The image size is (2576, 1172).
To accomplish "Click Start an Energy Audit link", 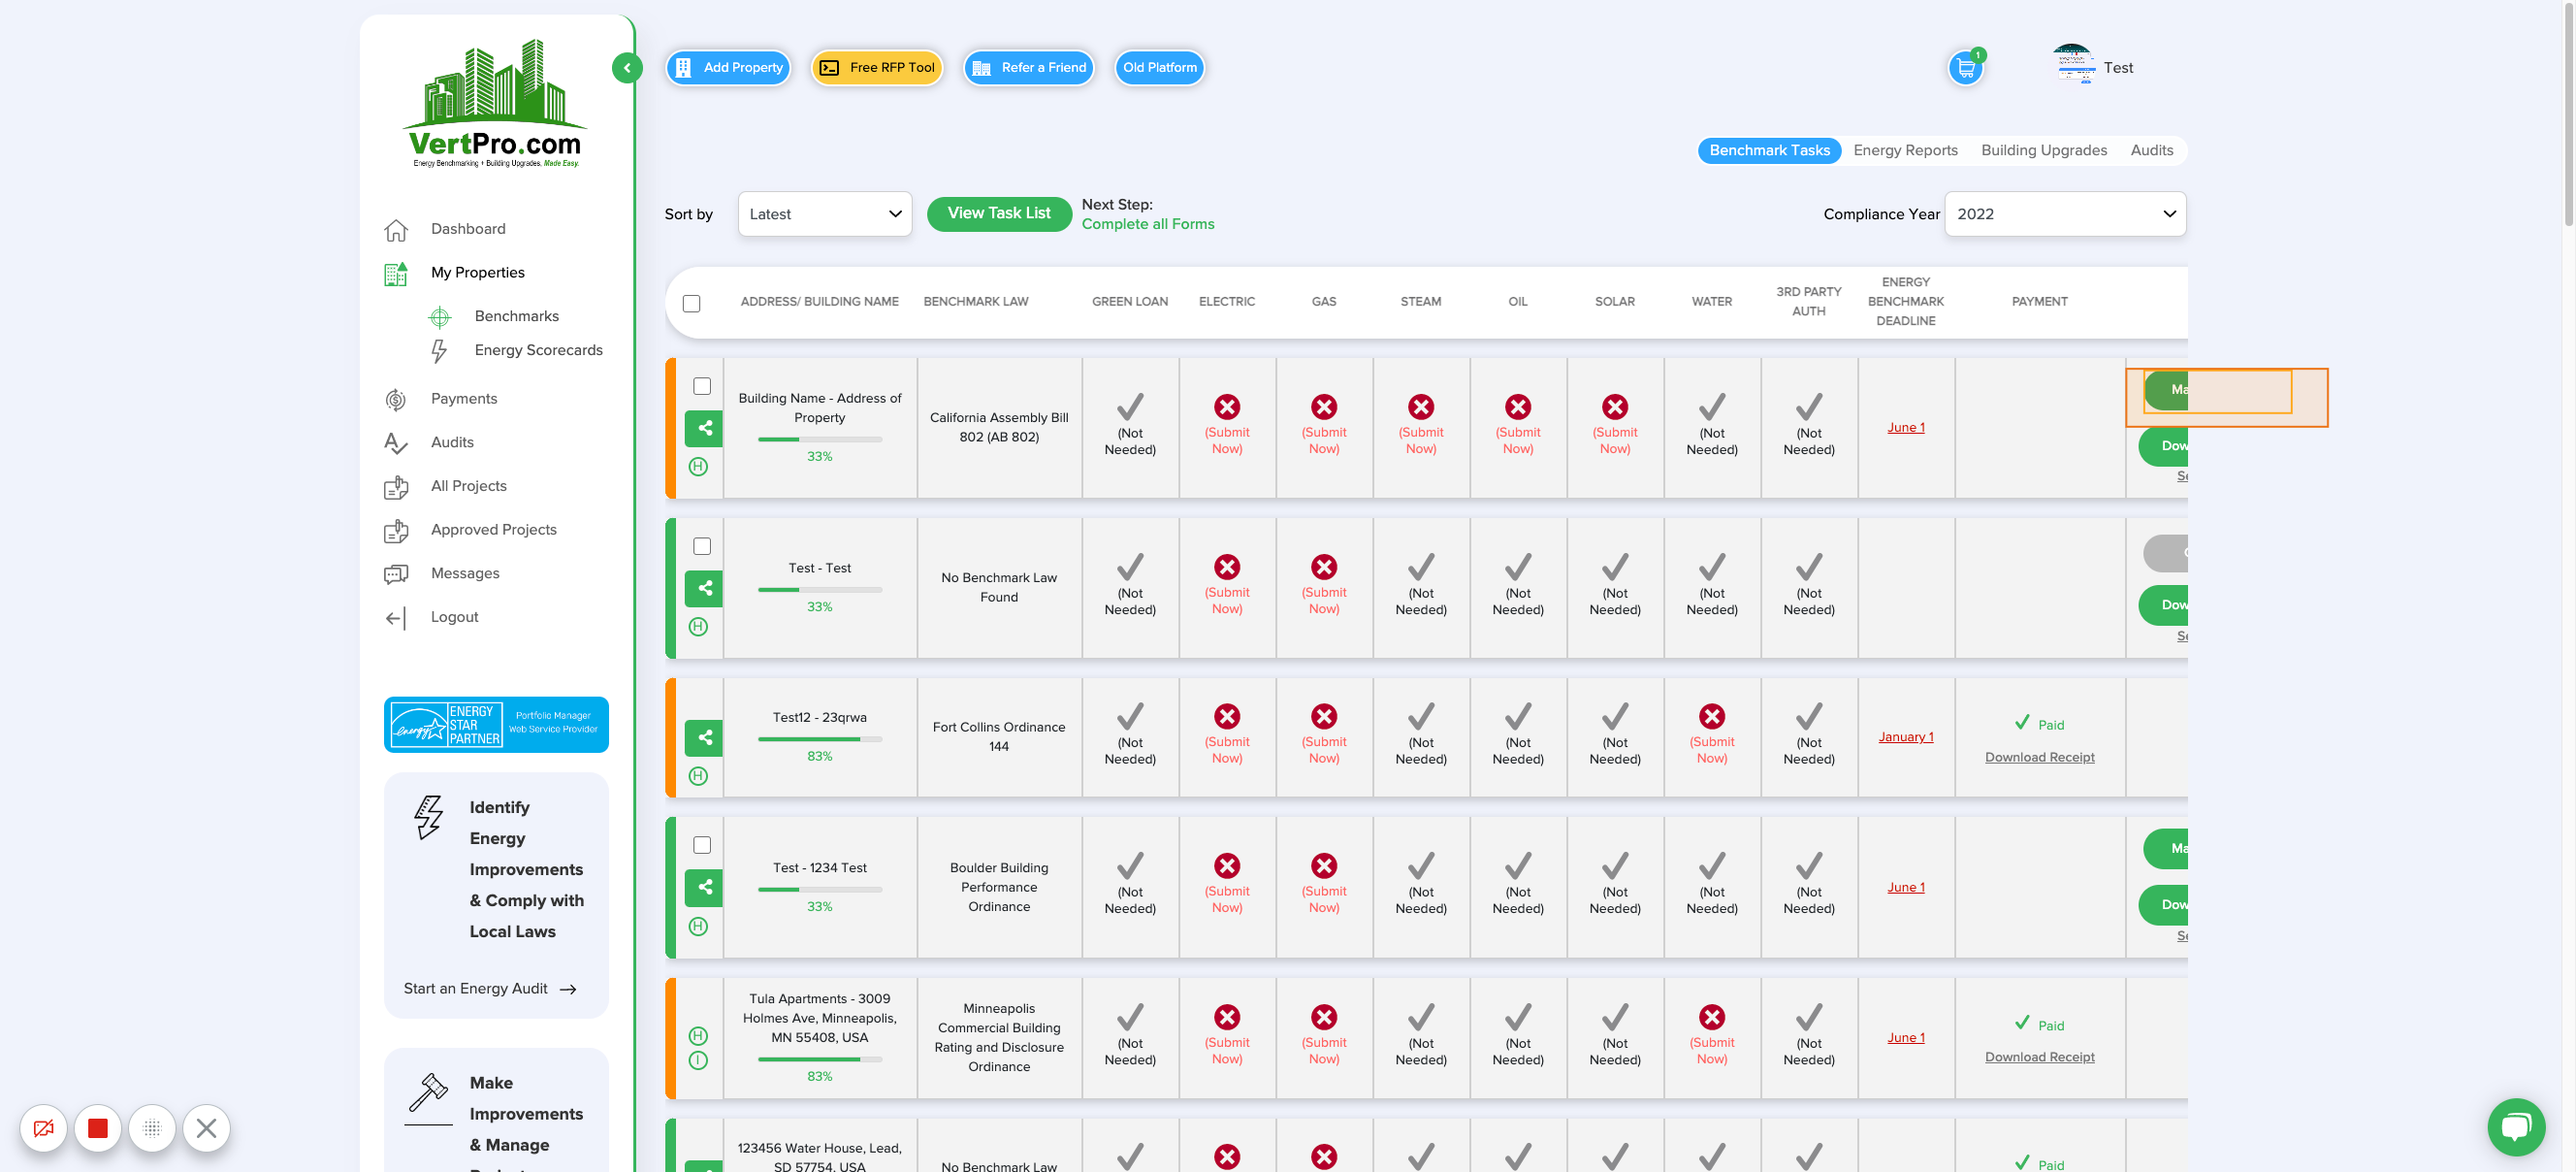I will pyautogui.click(x=489, y=988).
